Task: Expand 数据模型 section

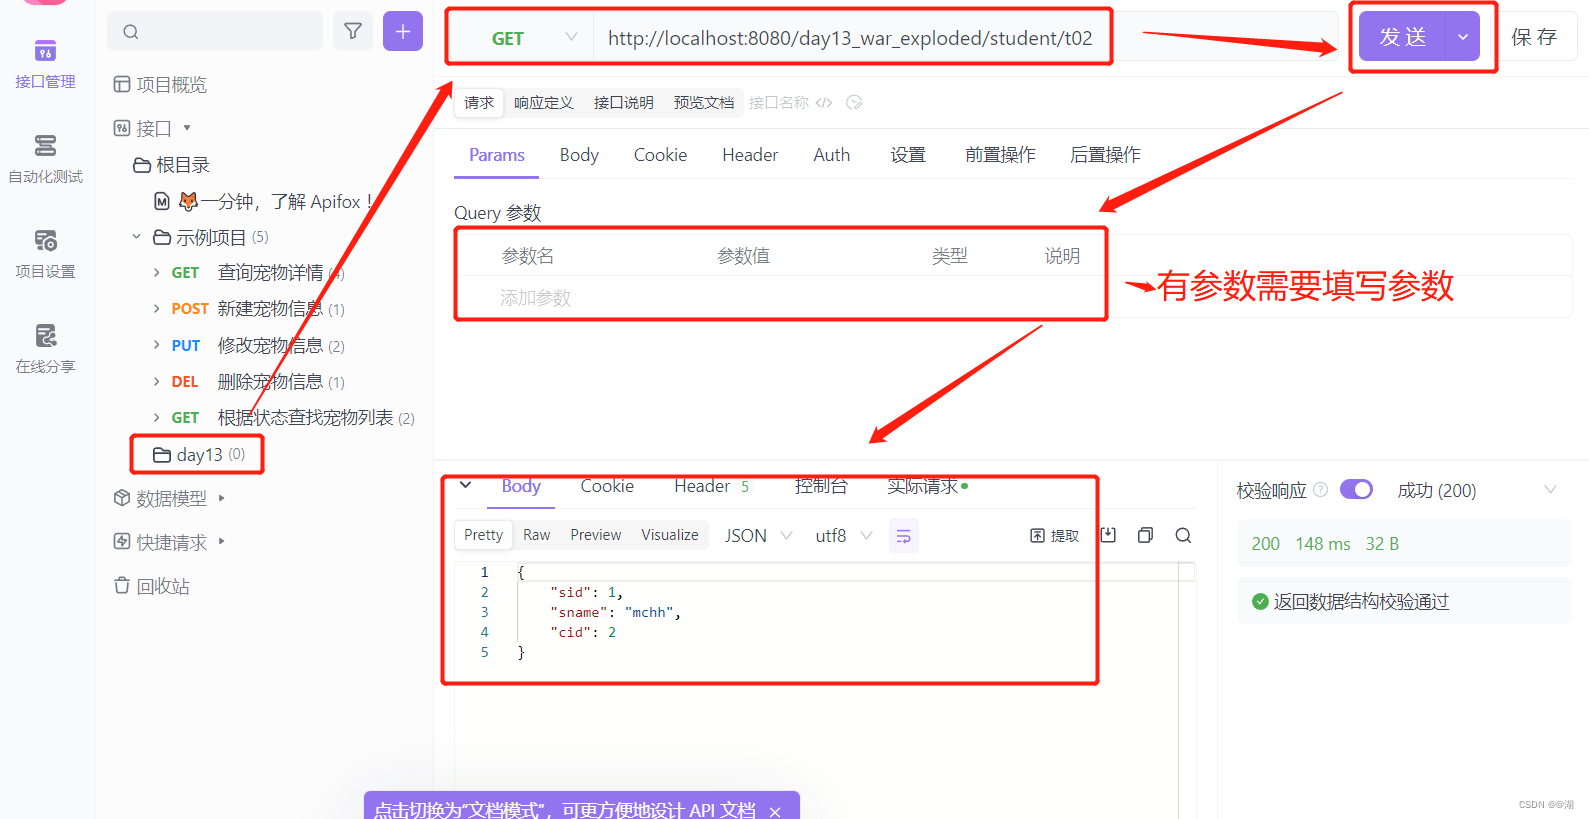Action: [221, 498]
